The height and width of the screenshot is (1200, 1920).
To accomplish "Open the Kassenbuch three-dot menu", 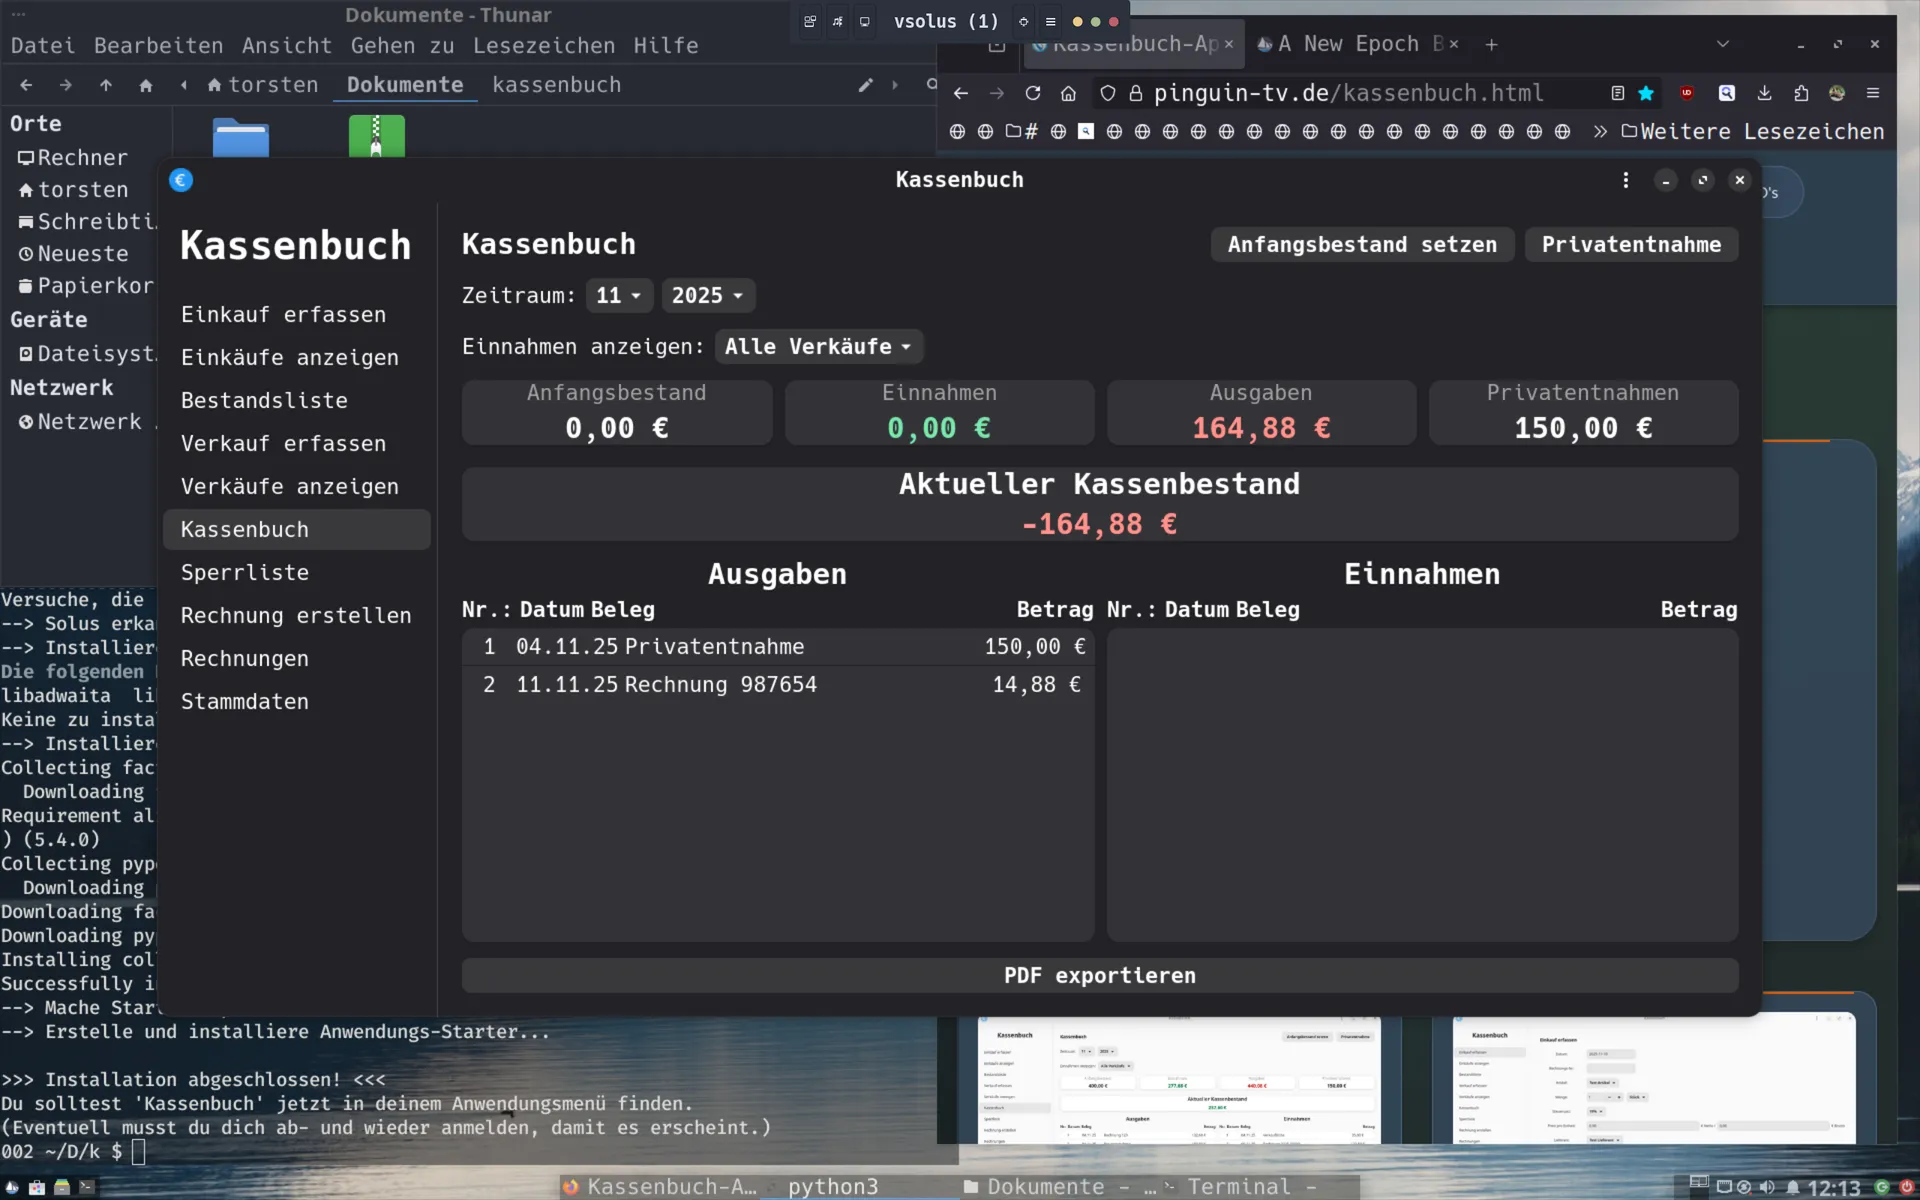I will [x=1625, y=180].
